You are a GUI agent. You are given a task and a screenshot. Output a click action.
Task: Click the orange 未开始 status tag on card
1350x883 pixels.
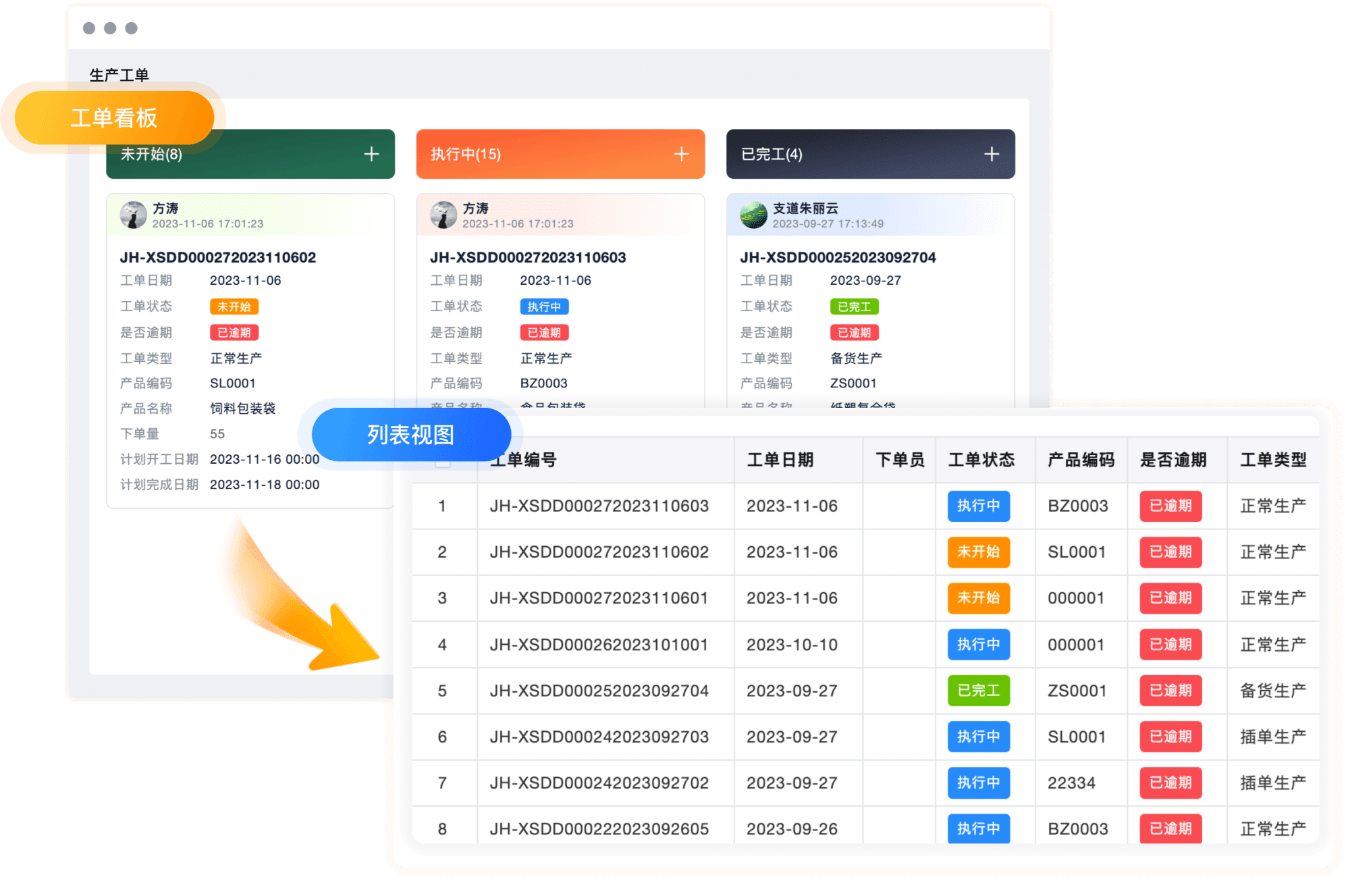pos(234,307)
